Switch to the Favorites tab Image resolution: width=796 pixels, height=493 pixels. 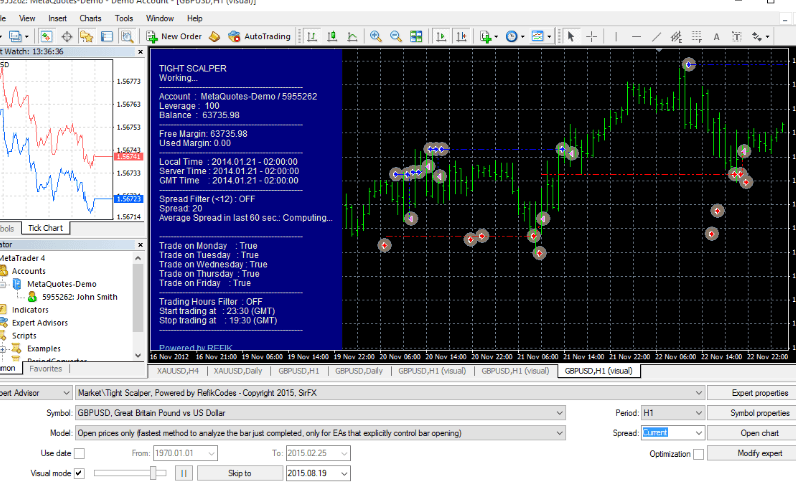[x=46, y=369]
